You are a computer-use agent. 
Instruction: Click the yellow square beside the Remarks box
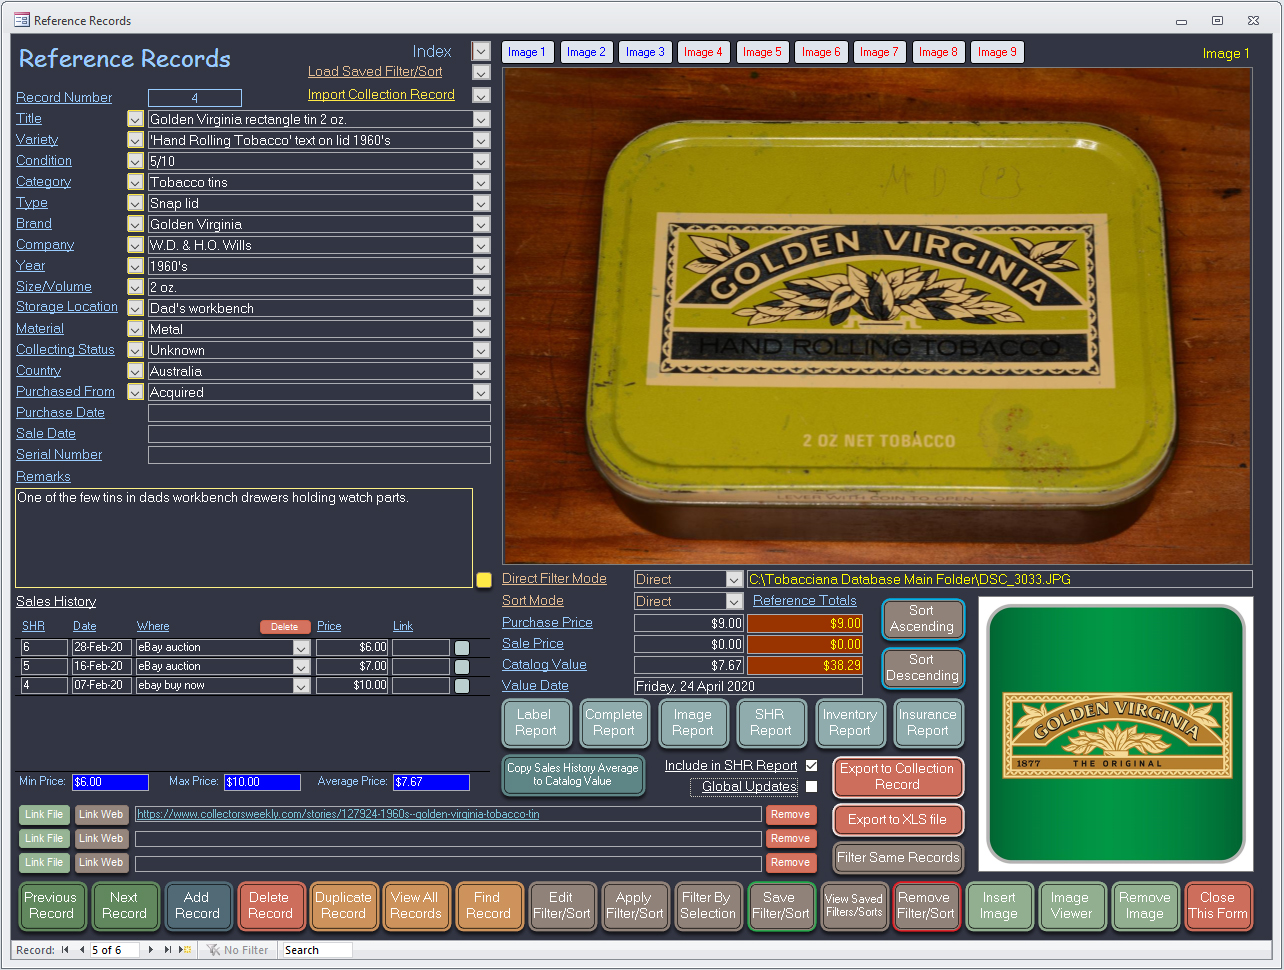(x=484, y=579)
